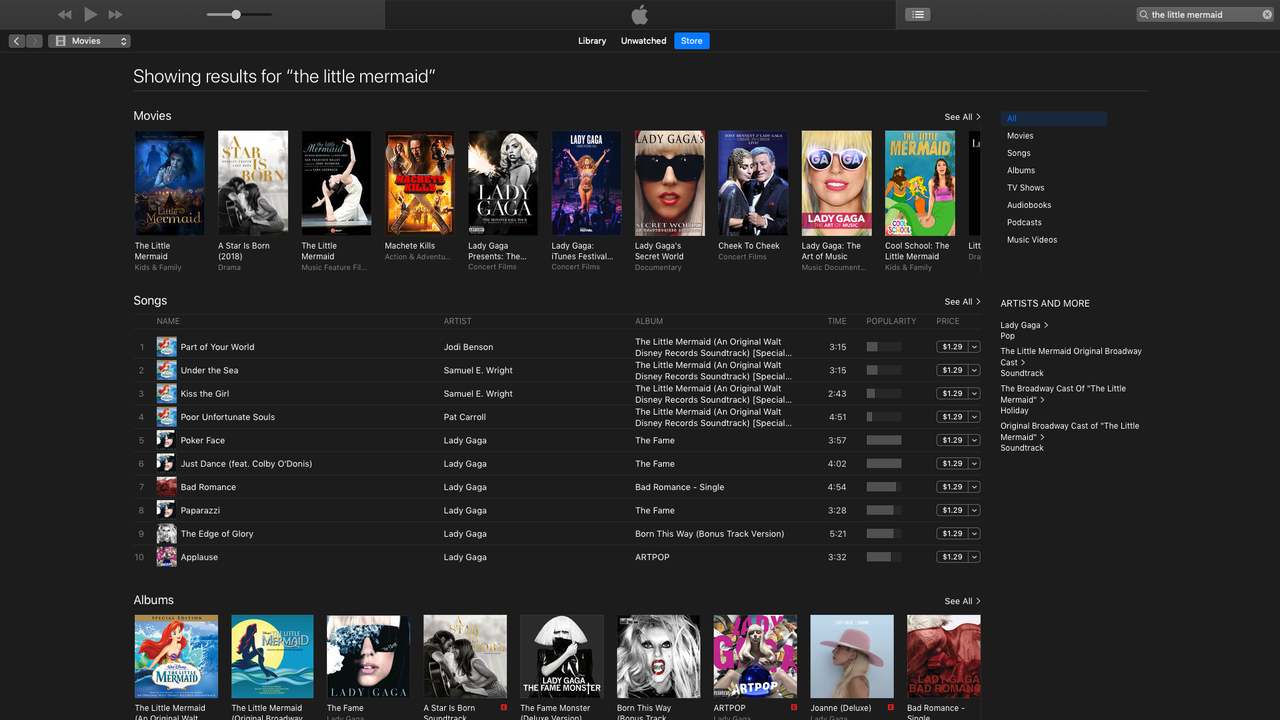1280x720 pixels.
Task: Buy Part of Your World for $1.29
Action: pyautogui.click(x=952, y=347)
